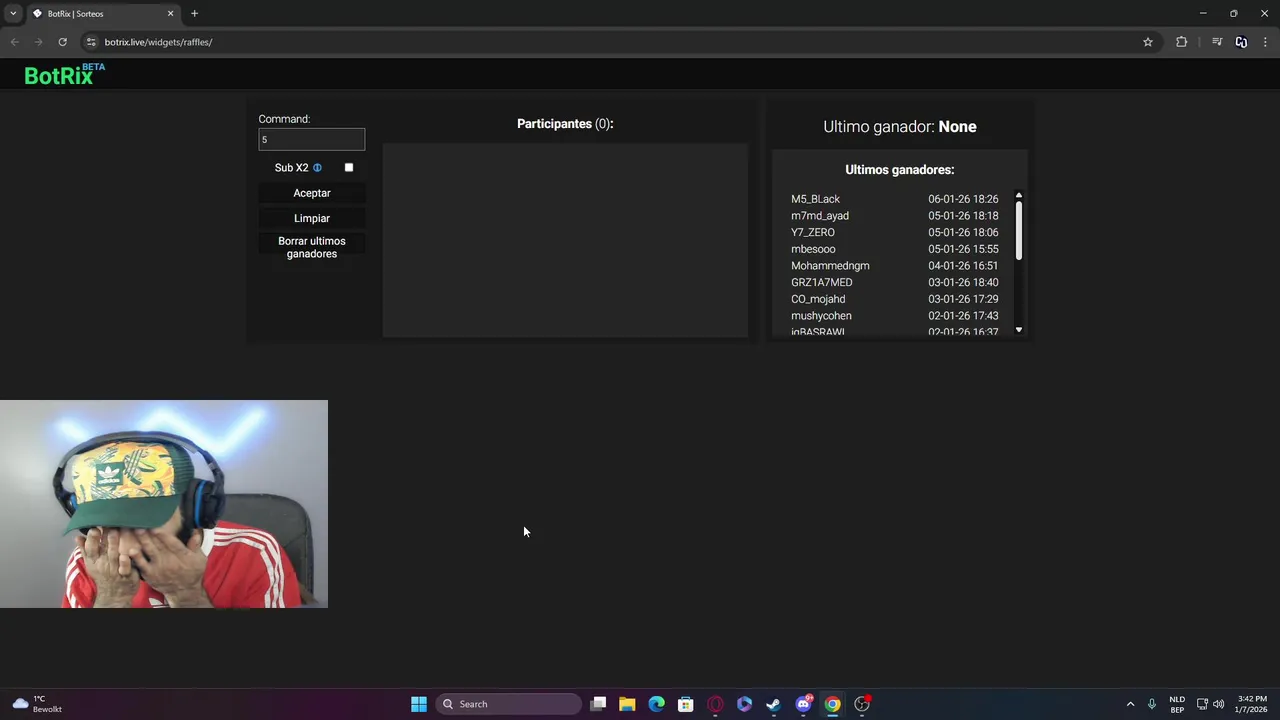Go forward in browser history
The image size is (1280, 720).
(38, 42)
